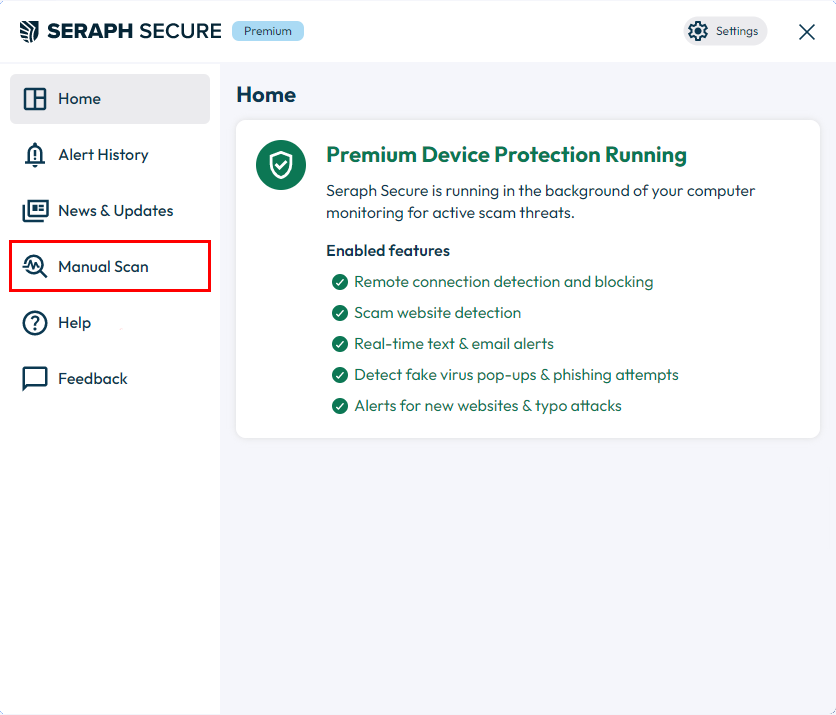Open the Settings button label
Viewport: 836px width, 715px height.
737,31
